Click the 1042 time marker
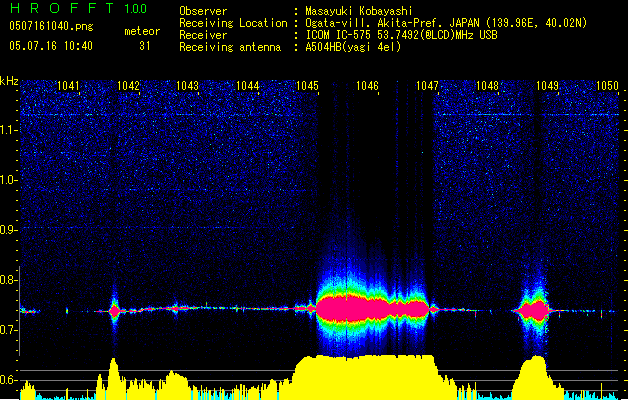The width and height of the screenshot is (629, 400). pos(128,85)
